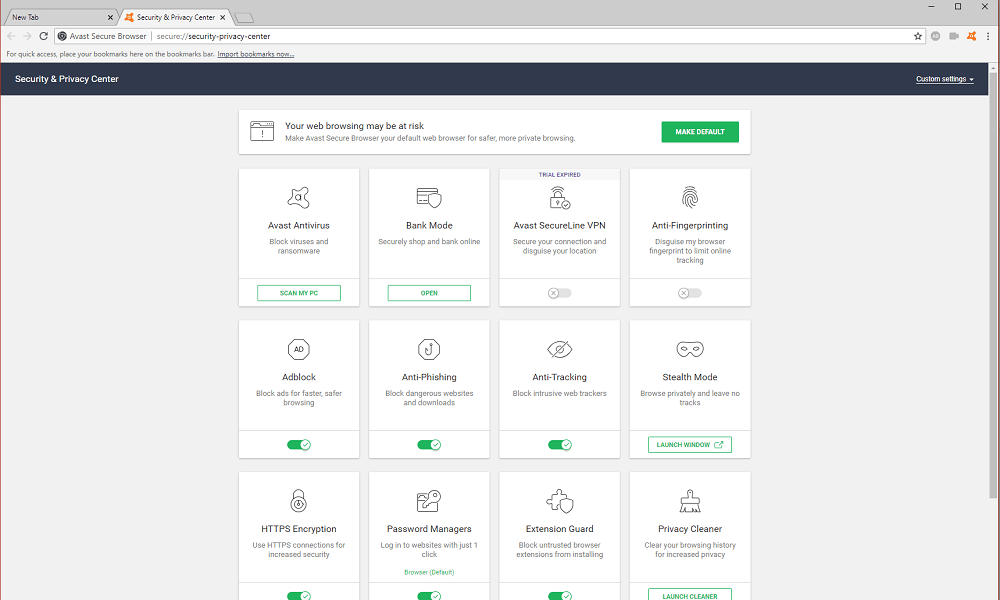Turn off the Adblock toggle
The image size is (1000, 600).
(298, 445)
